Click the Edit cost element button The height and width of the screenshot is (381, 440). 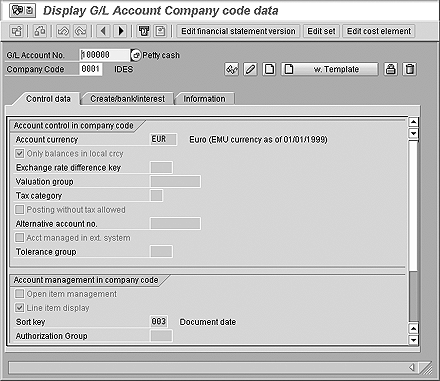point(379,31)
